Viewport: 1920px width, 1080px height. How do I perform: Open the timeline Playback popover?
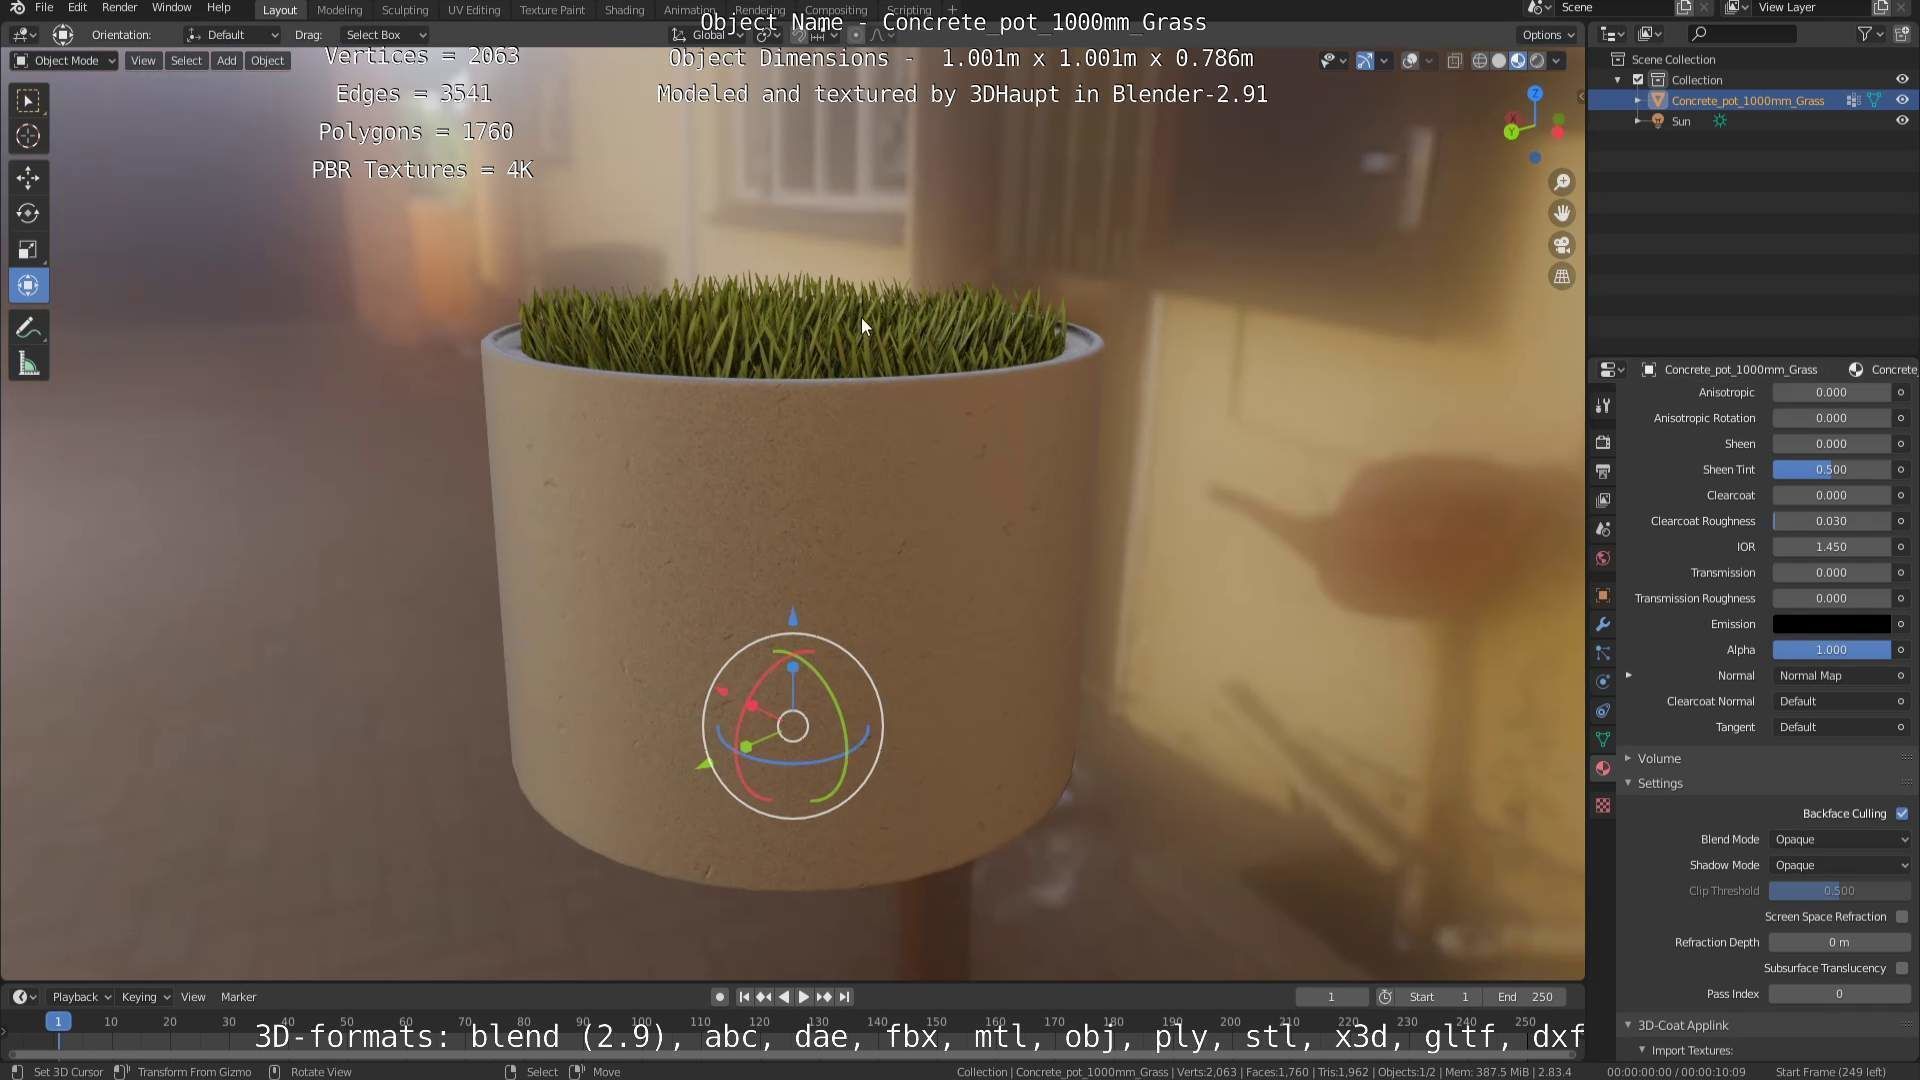(x=81, y=997)
